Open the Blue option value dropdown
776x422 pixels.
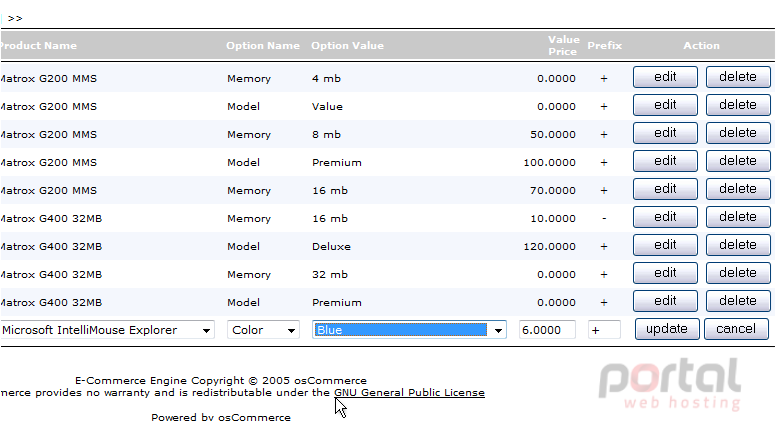click(x=409, y=330)
